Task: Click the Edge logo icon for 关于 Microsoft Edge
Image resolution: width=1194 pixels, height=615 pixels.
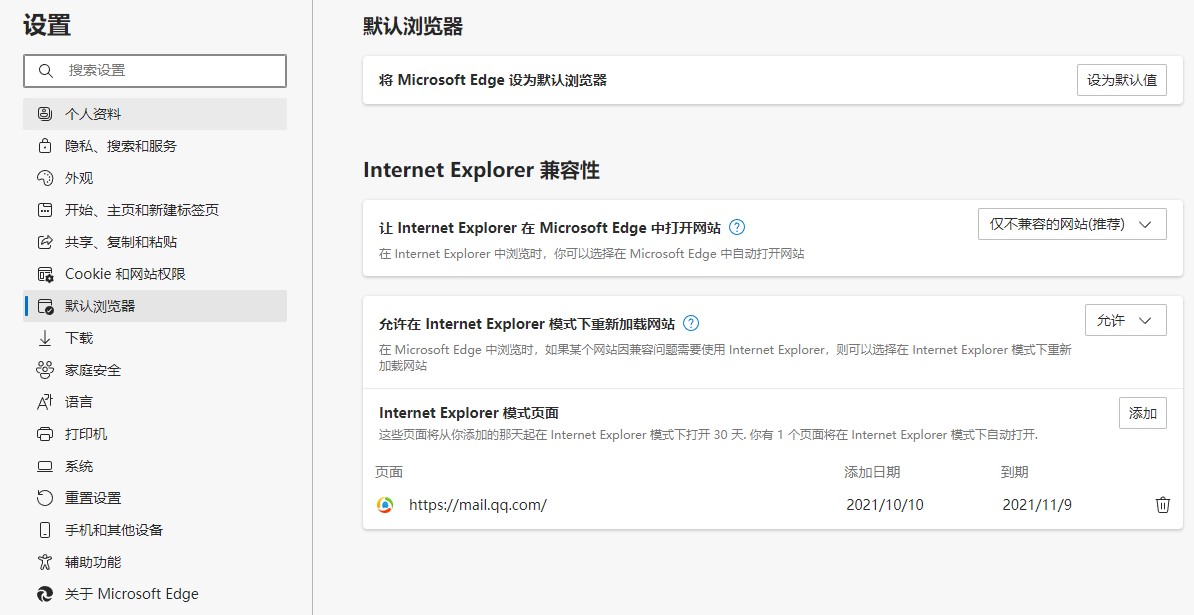Action: tap(45, 594)
